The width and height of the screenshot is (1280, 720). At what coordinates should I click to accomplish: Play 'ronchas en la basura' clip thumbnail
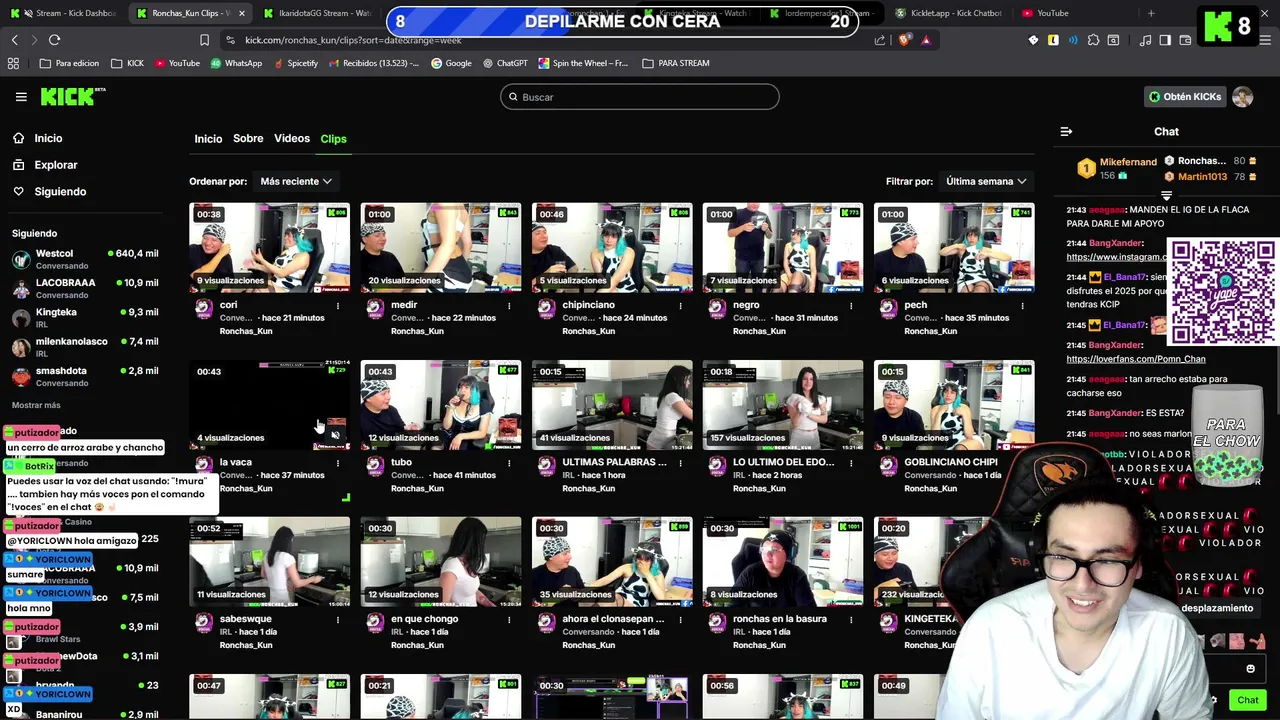click(x=783, y=562)
